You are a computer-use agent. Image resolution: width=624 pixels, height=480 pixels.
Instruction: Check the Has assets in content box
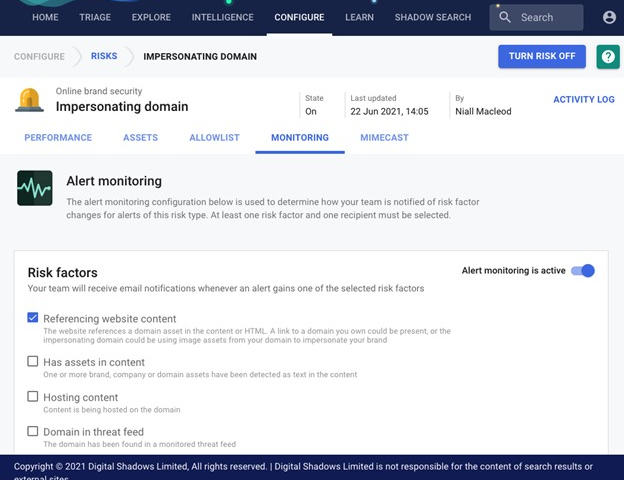33,361
